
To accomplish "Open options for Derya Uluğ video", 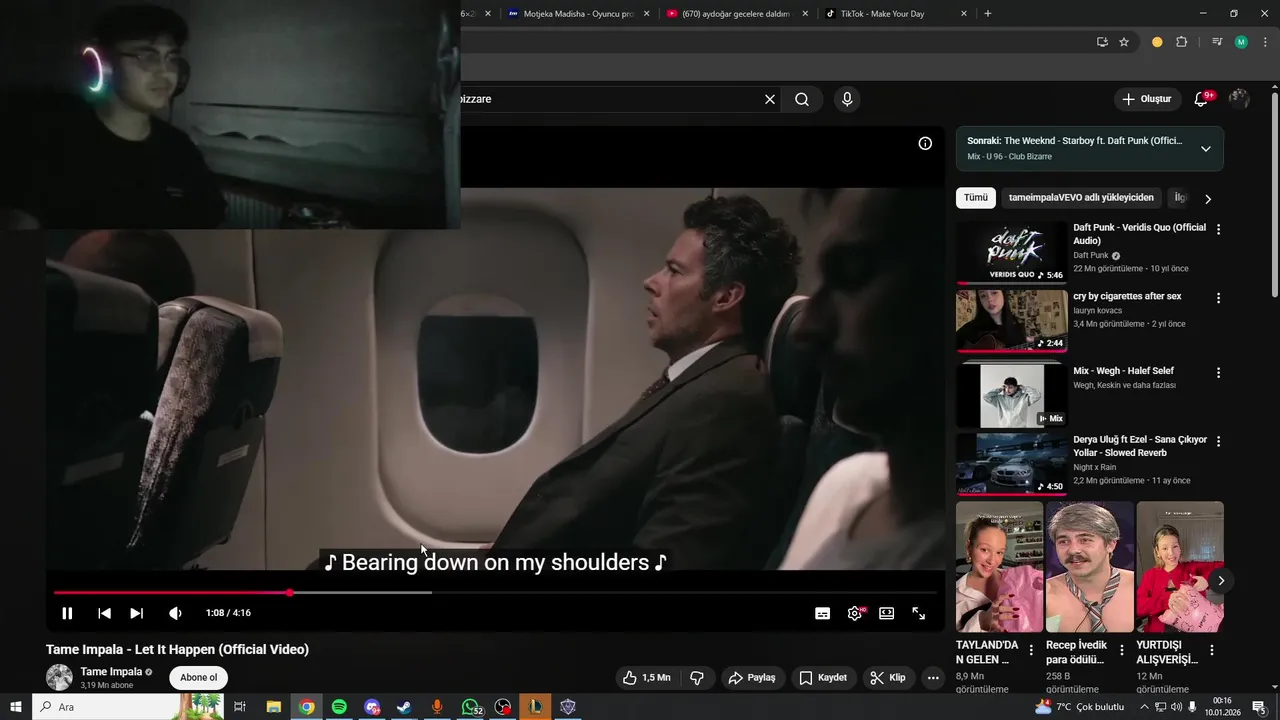I will [1218, 441].
